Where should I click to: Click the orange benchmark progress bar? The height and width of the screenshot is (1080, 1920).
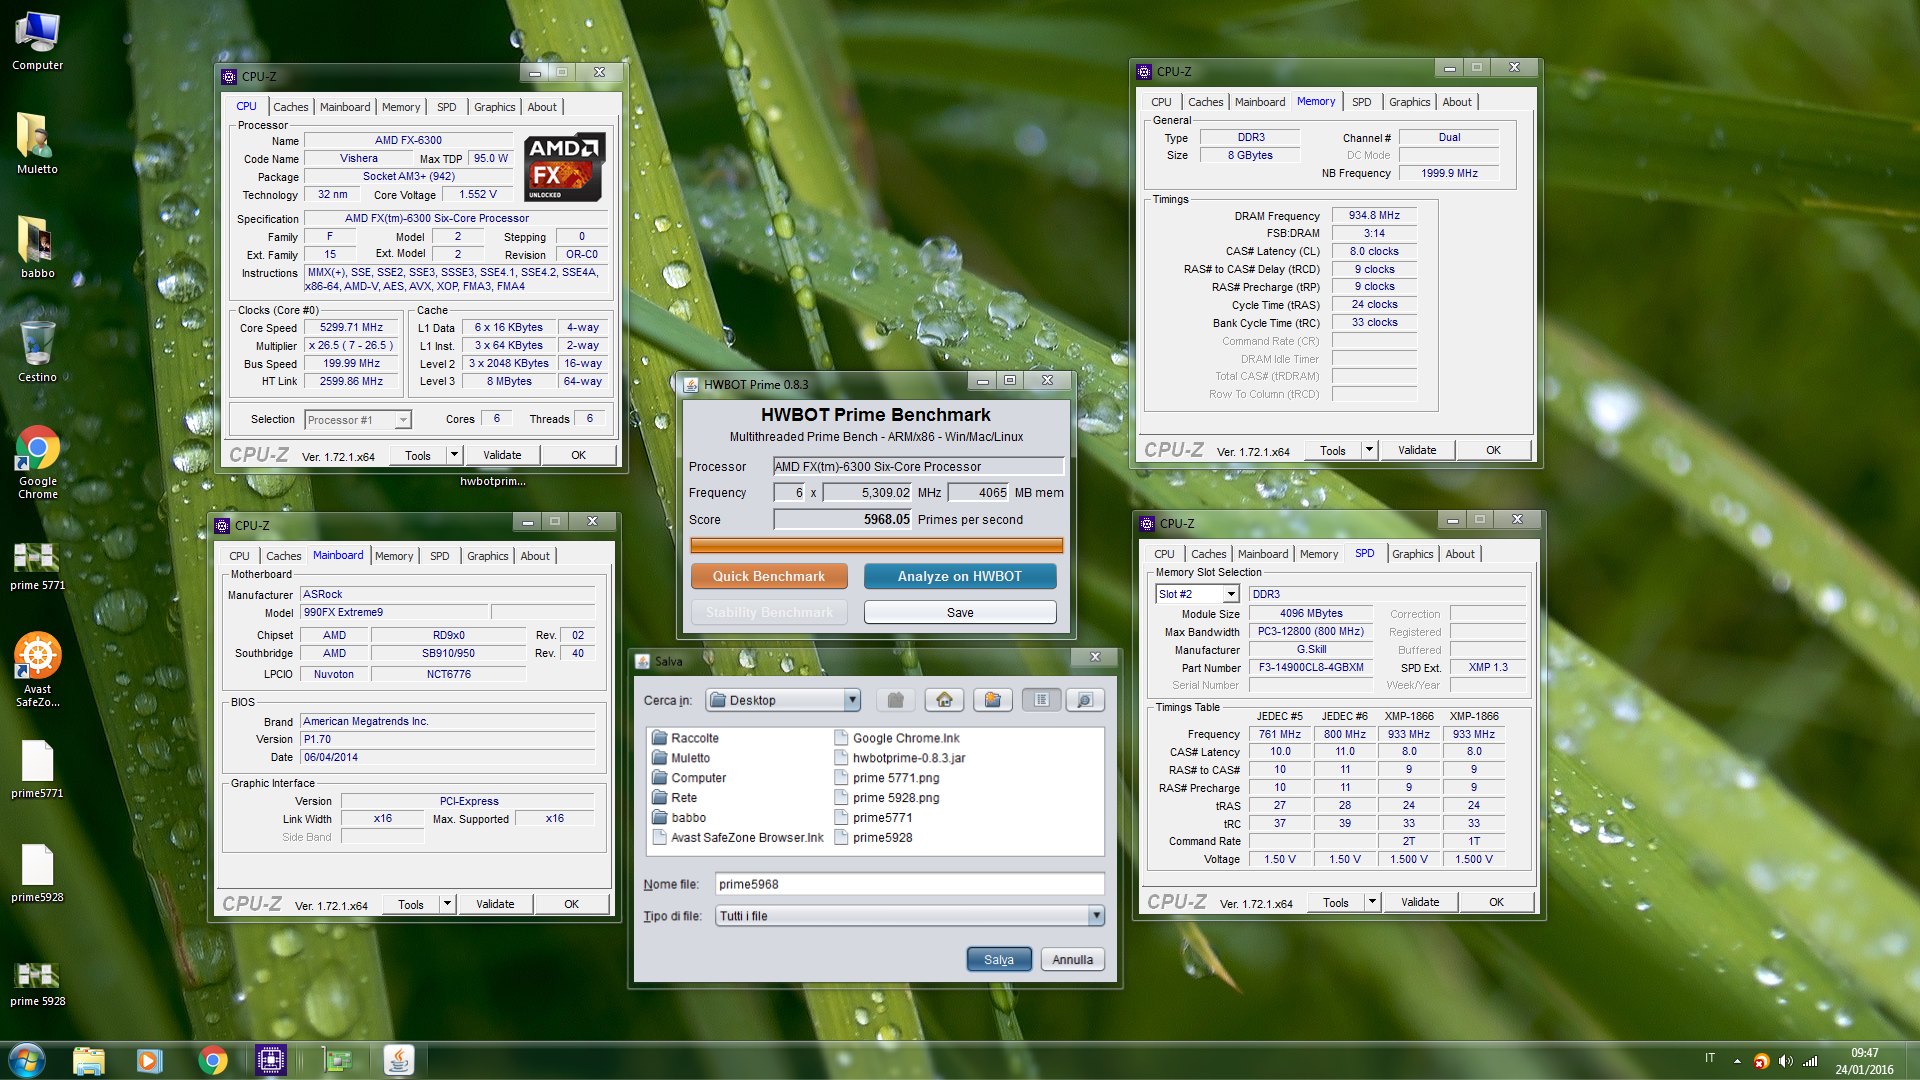[876, 545]
